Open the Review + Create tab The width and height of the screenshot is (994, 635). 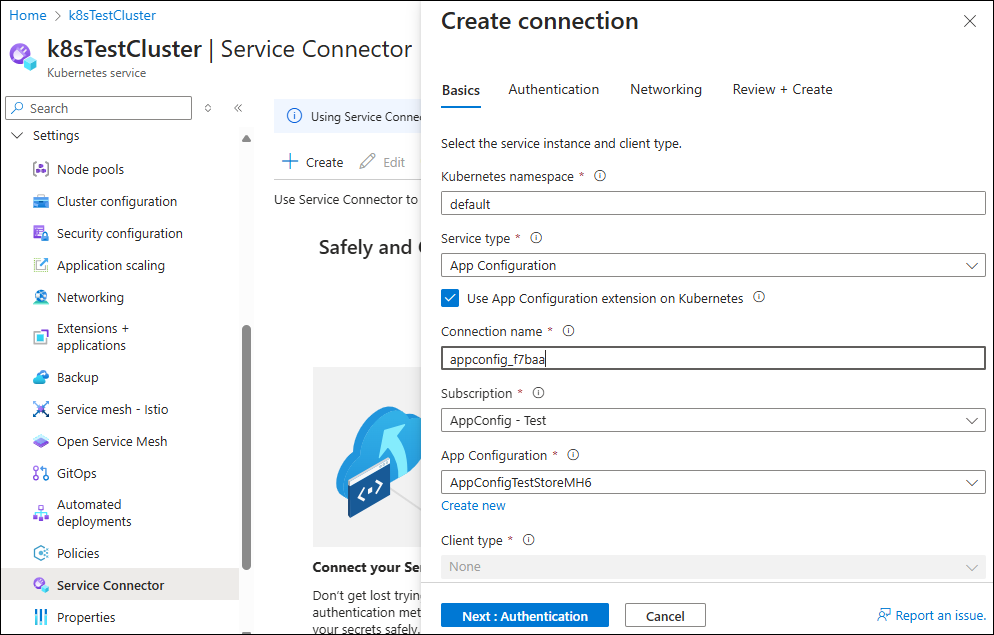coord(782,89)
